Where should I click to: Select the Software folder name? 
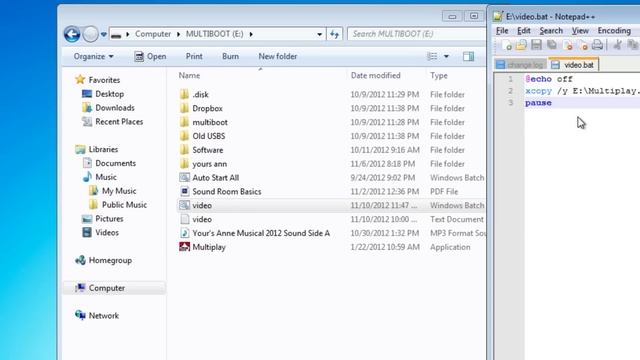[208, 150]
